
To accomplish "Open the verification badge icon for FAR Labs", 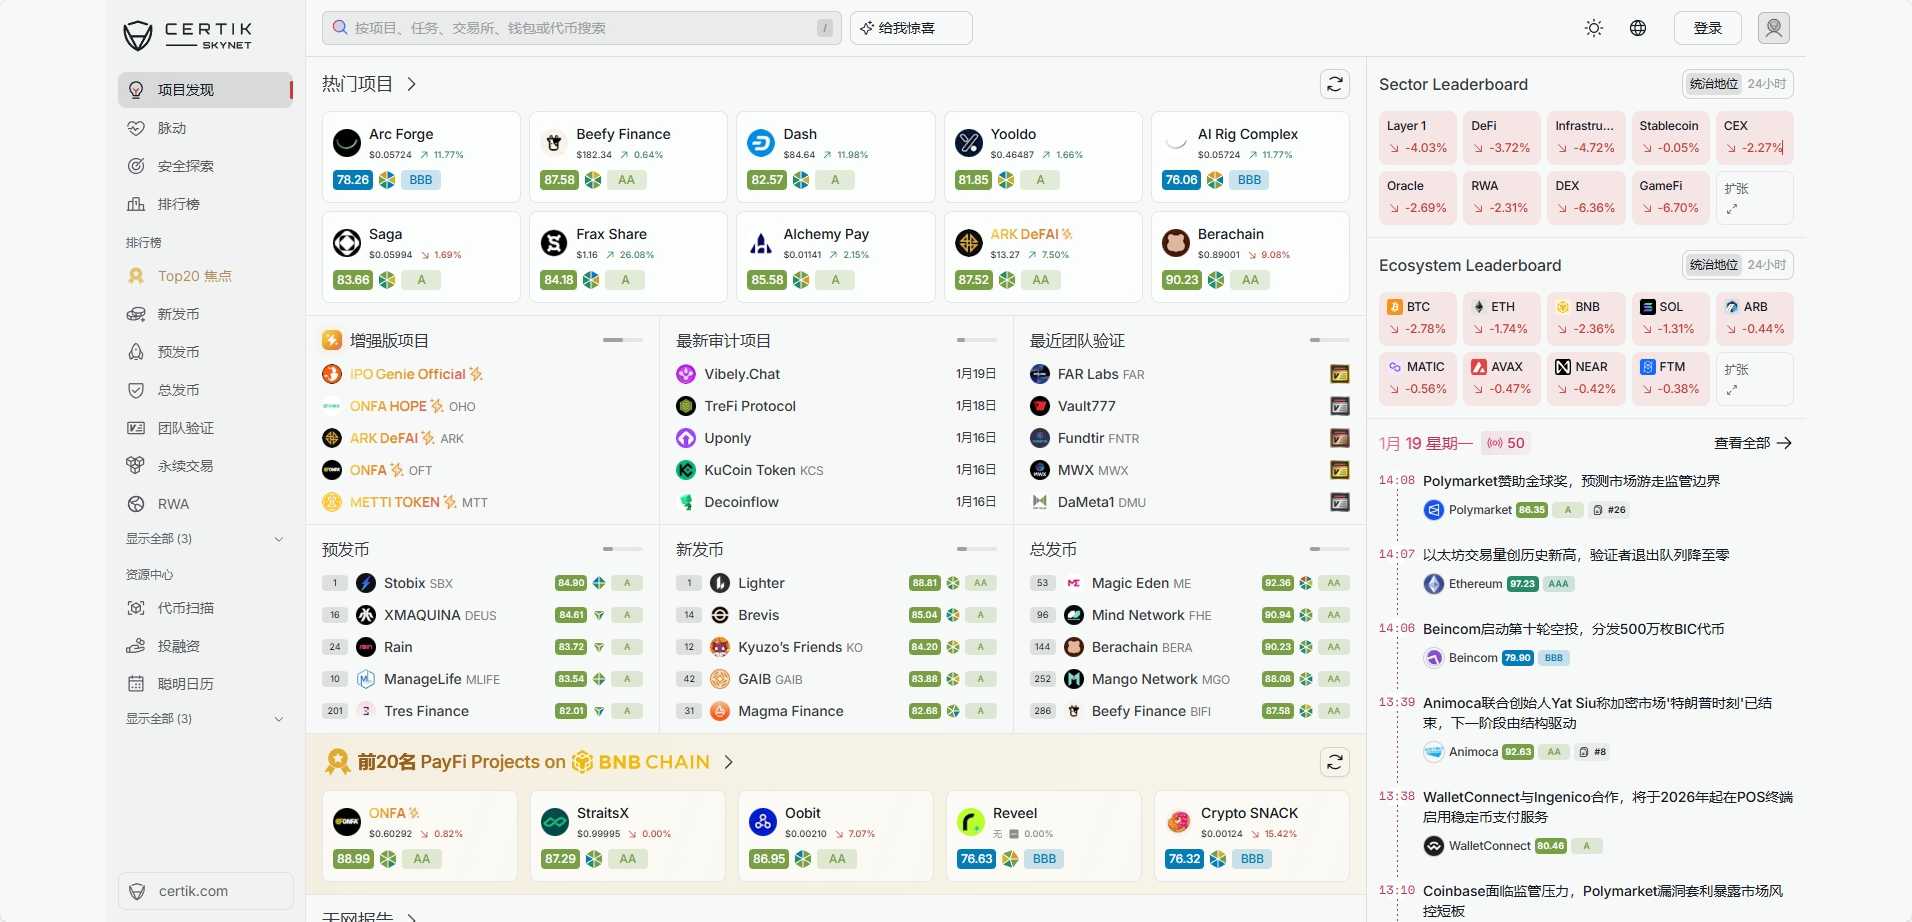I will click(1339, 374).
